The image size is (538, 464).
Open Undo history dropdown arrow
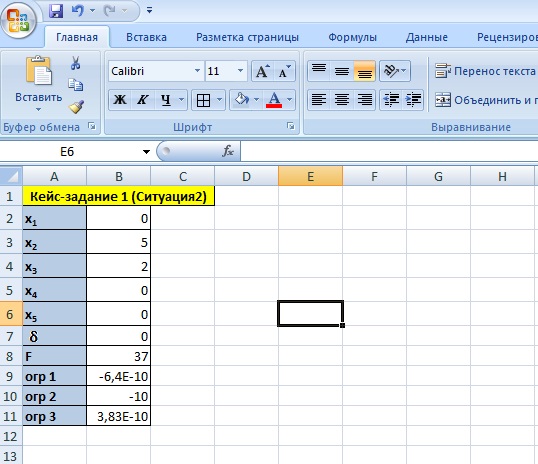[92, 11]
